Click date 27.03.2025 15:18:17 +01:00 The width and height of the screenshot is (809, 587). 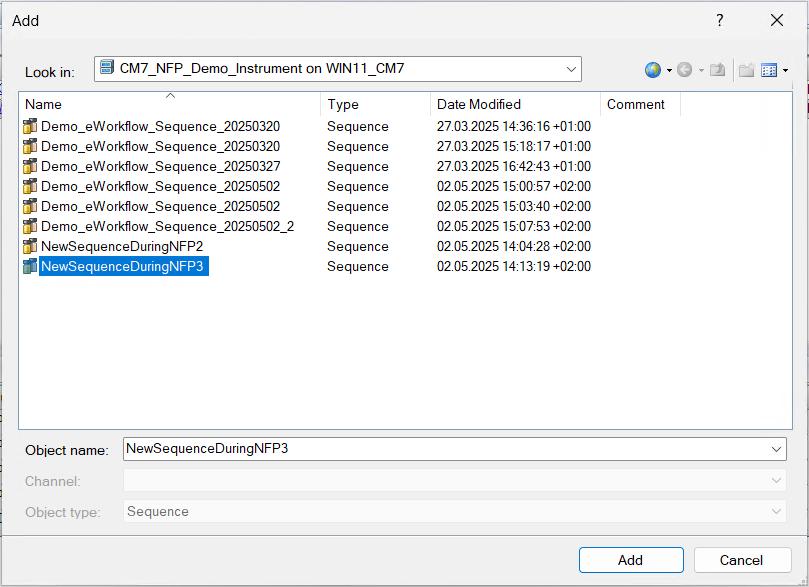point(513,146)
